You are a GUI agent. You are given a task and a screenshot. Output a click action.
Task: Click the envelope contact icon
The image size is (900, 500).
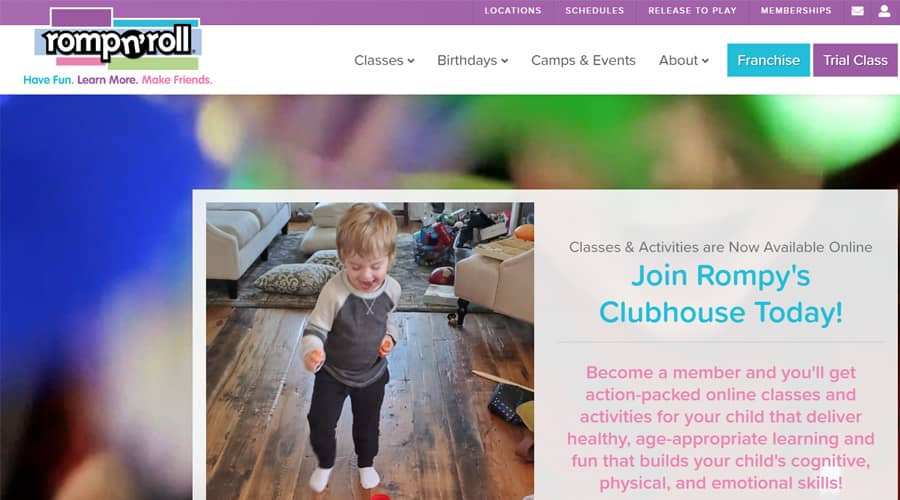857,11
